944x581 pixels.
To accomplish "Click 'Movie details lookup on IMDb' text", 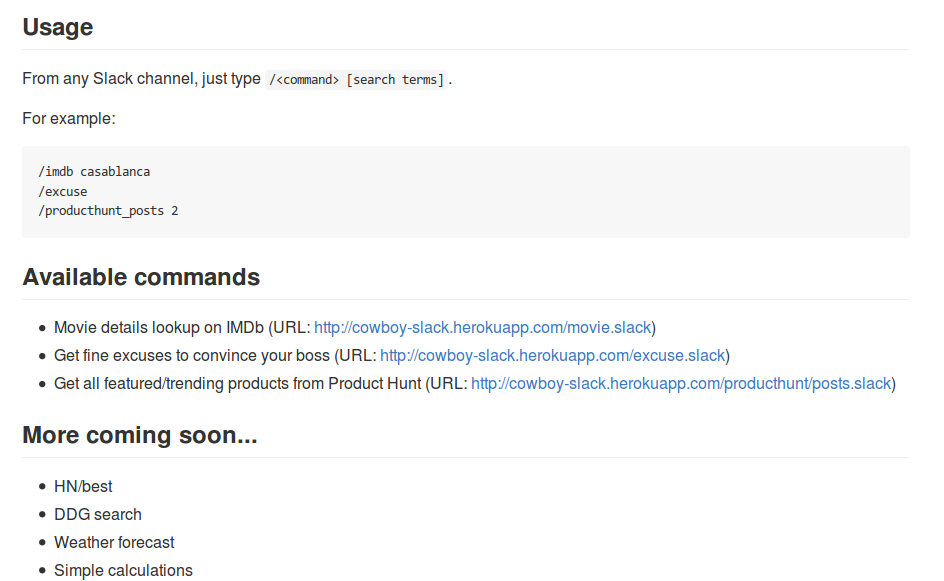I will click(159, 328).
